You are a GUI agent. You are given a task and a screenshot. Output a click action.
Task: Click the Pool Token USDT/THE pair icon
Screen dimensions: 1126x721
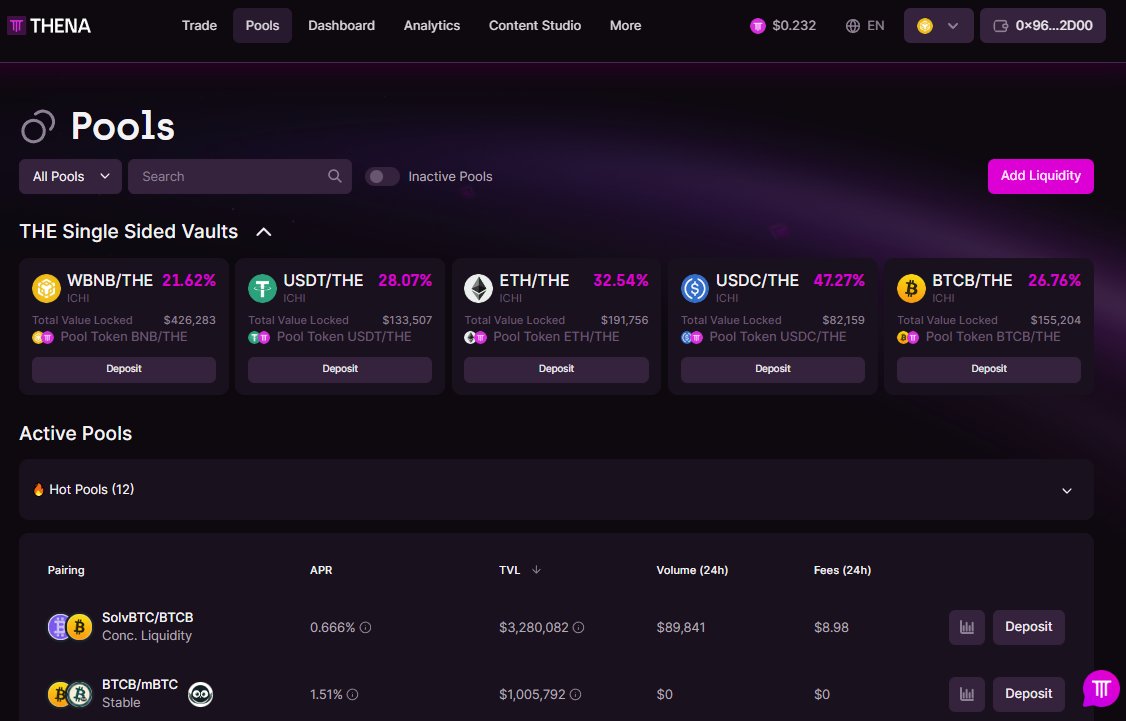click(259, 338)
